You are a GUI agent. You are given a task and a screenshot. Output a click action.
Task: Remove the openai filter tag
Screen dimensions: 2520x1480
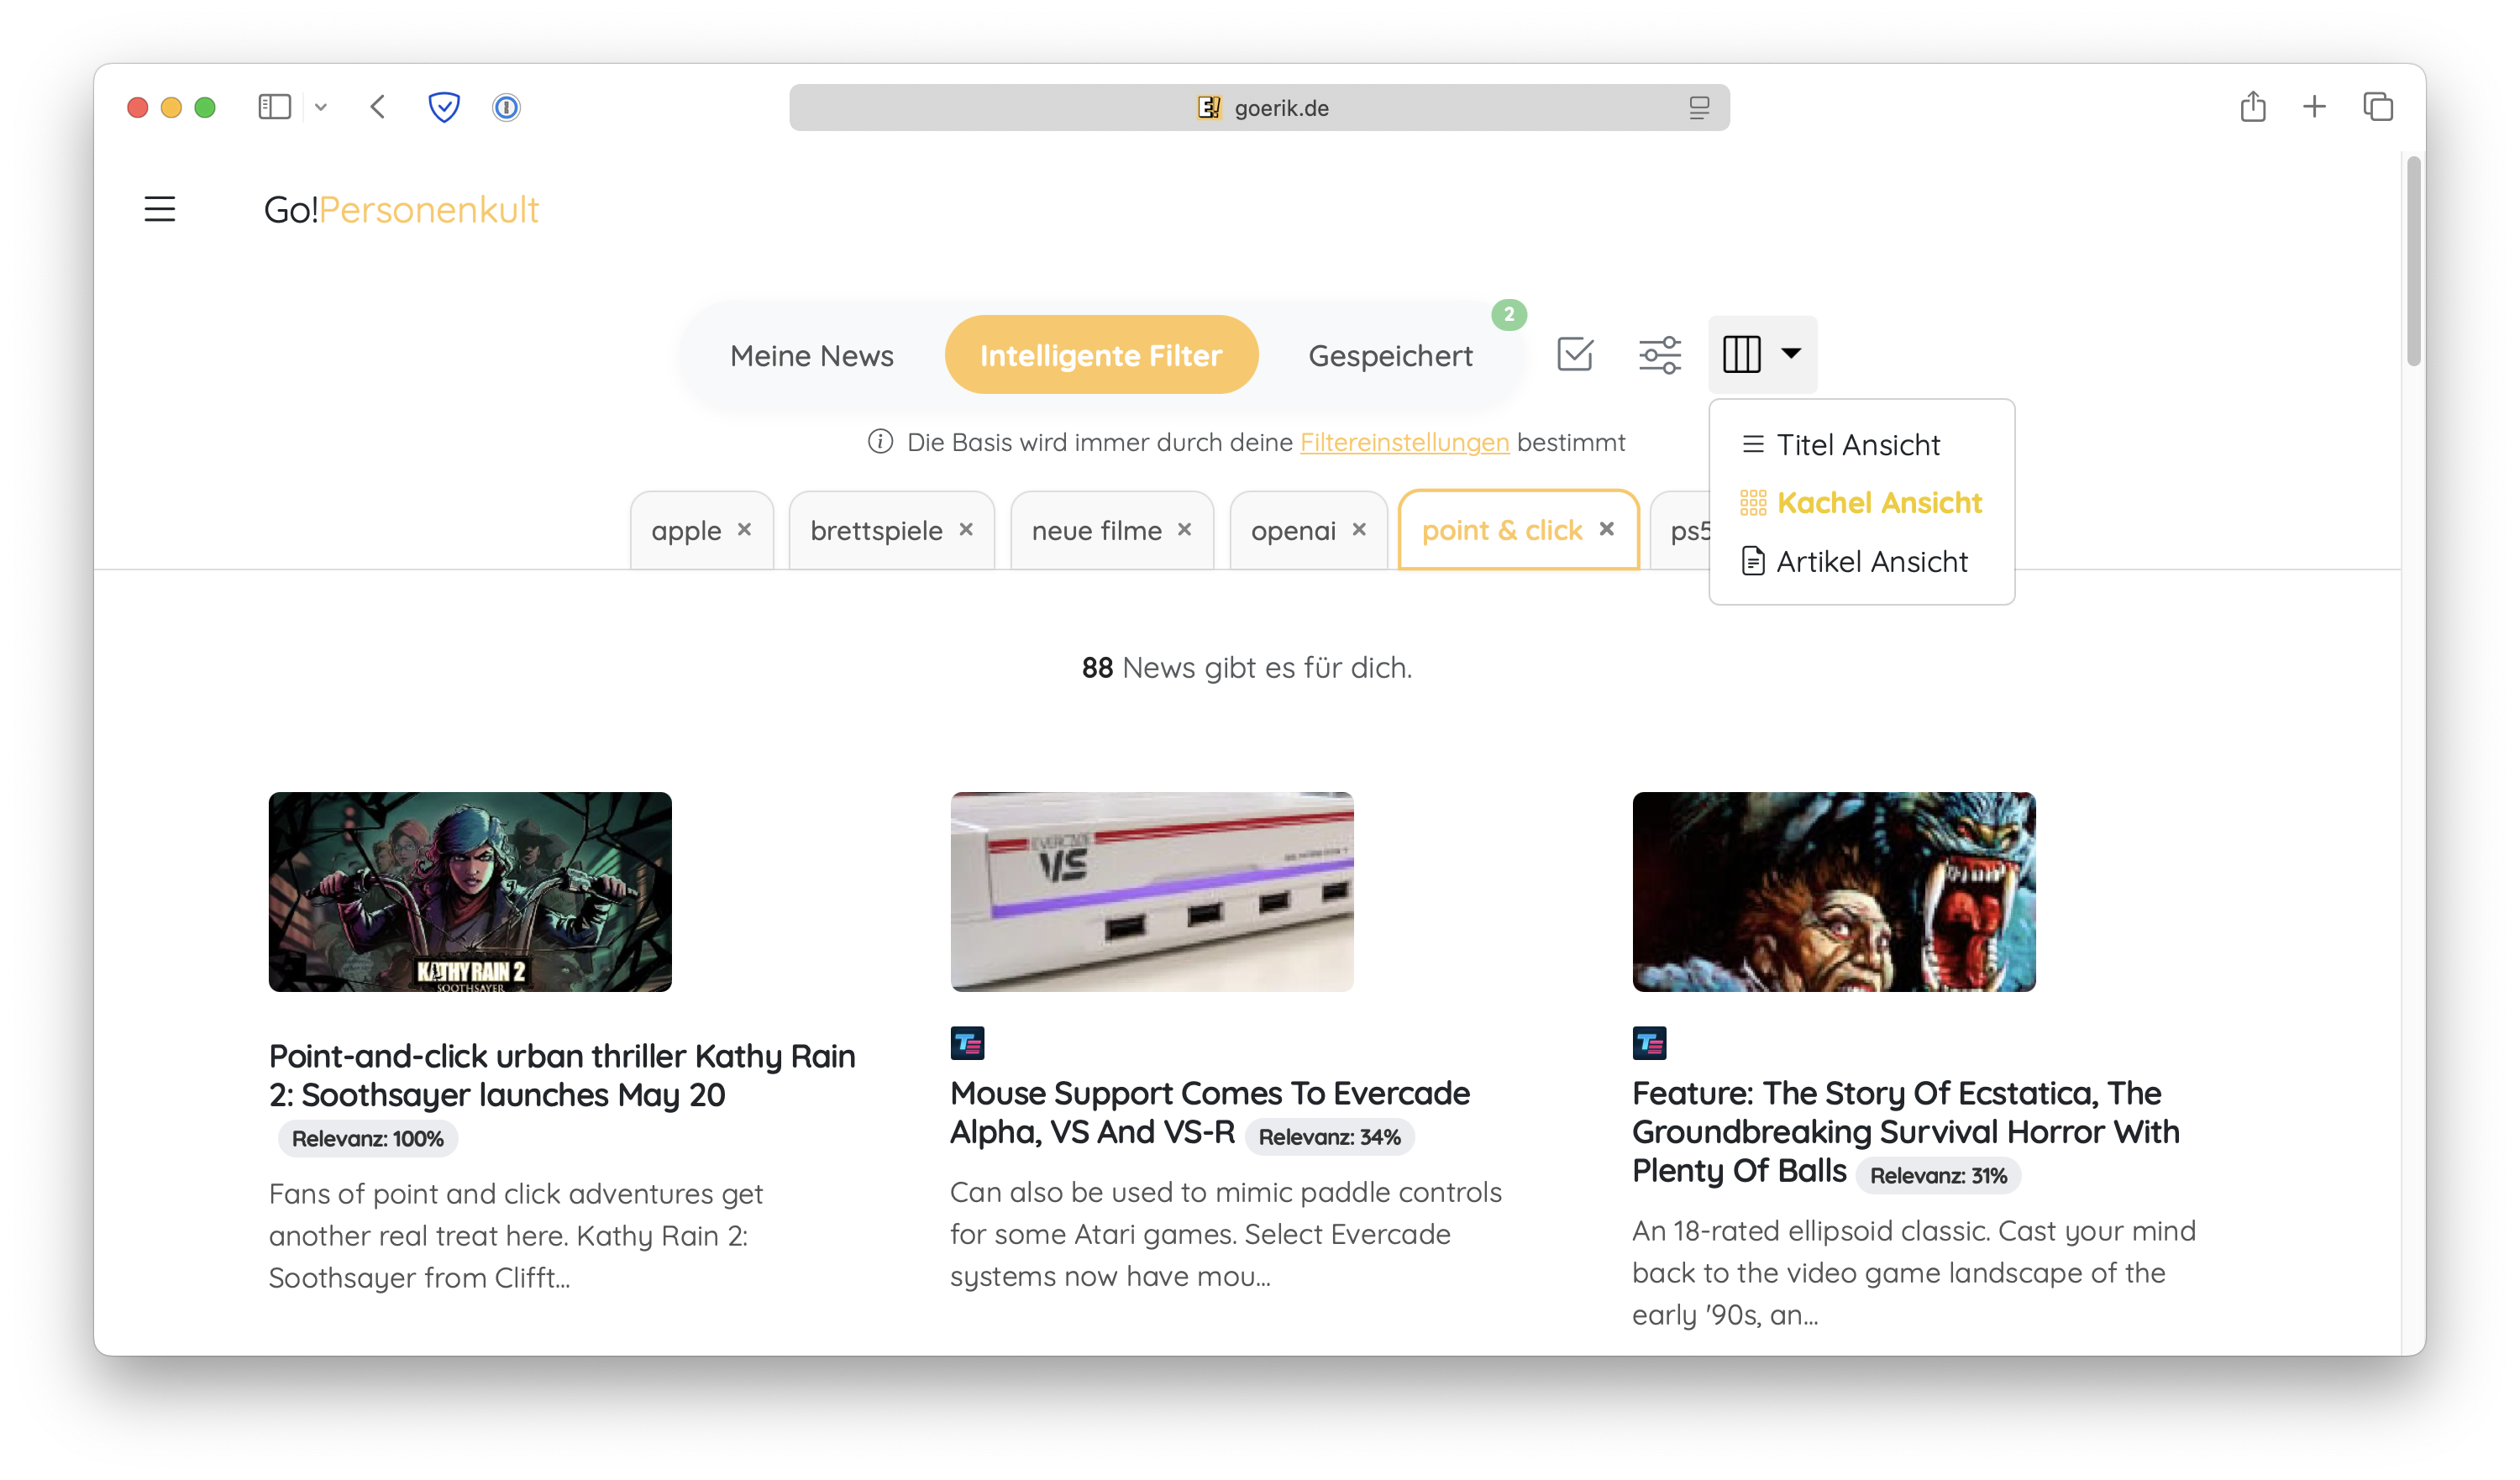coord(1359,529)
